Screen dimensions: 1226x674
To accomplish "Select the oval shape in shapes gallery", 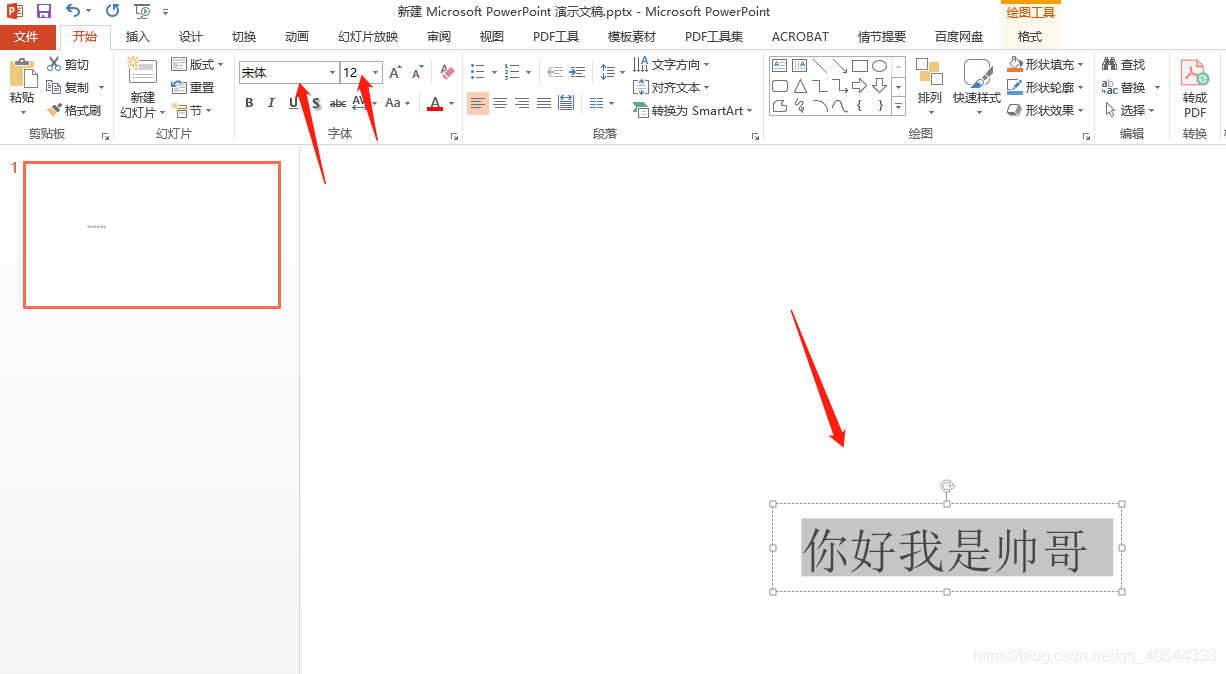I will click(x=879, y=66).
